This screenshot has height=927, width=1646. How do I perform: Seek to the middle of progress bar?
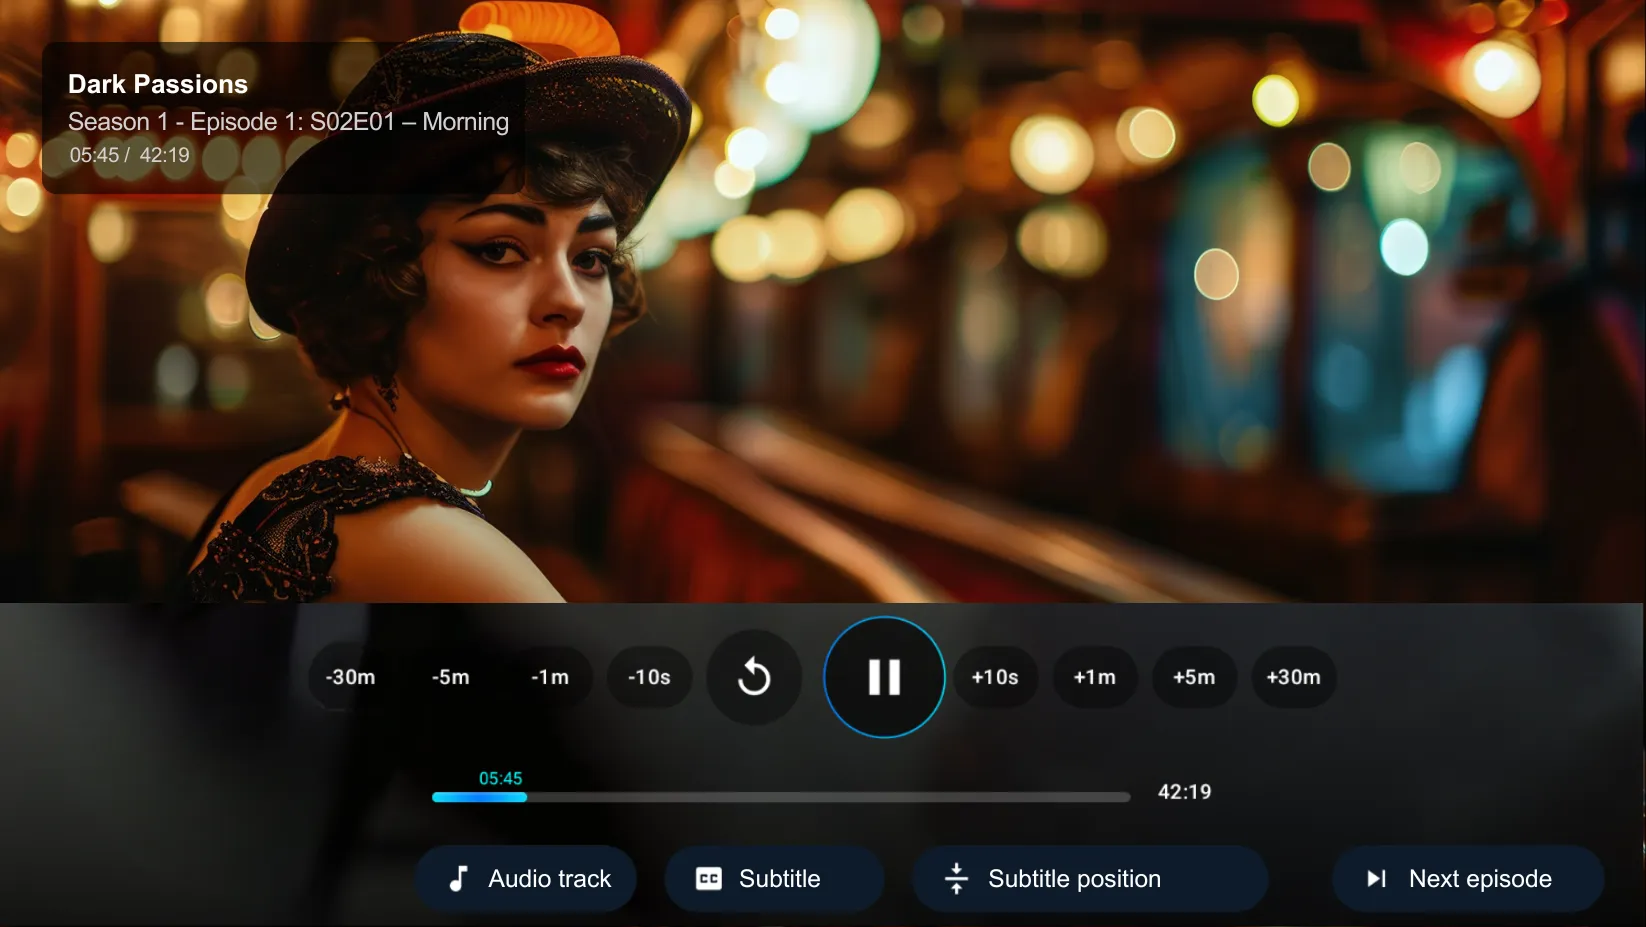(x=781, y=797)
